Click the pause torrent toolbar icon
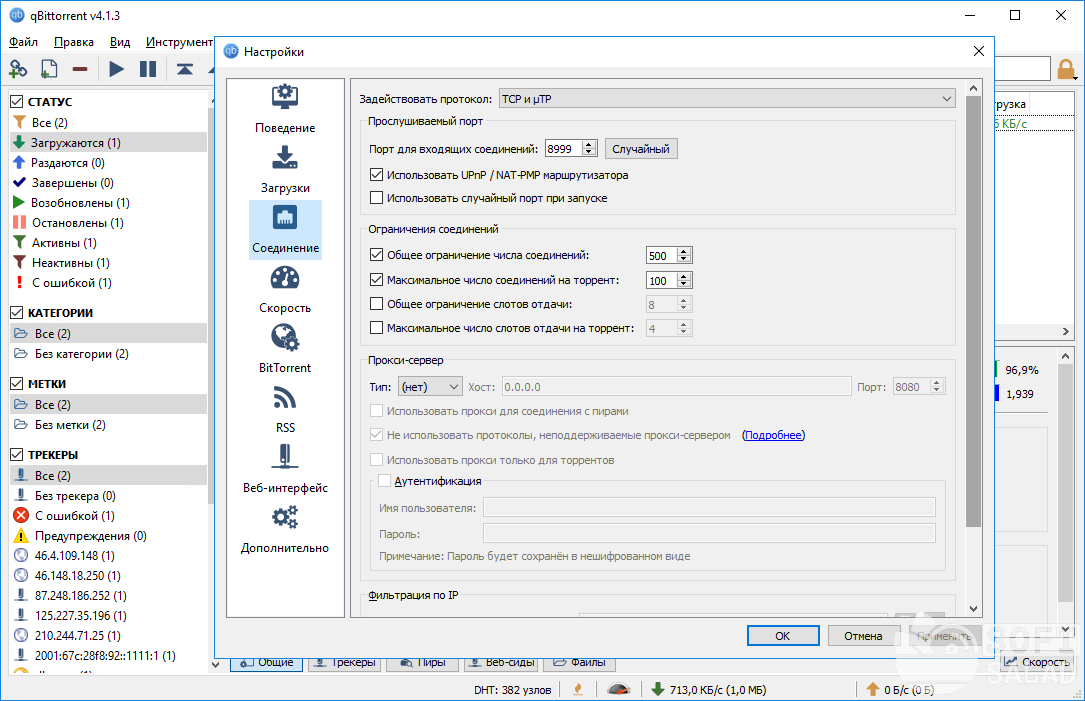The height and width of the screenshot is (701, 1085). (148, 69)
